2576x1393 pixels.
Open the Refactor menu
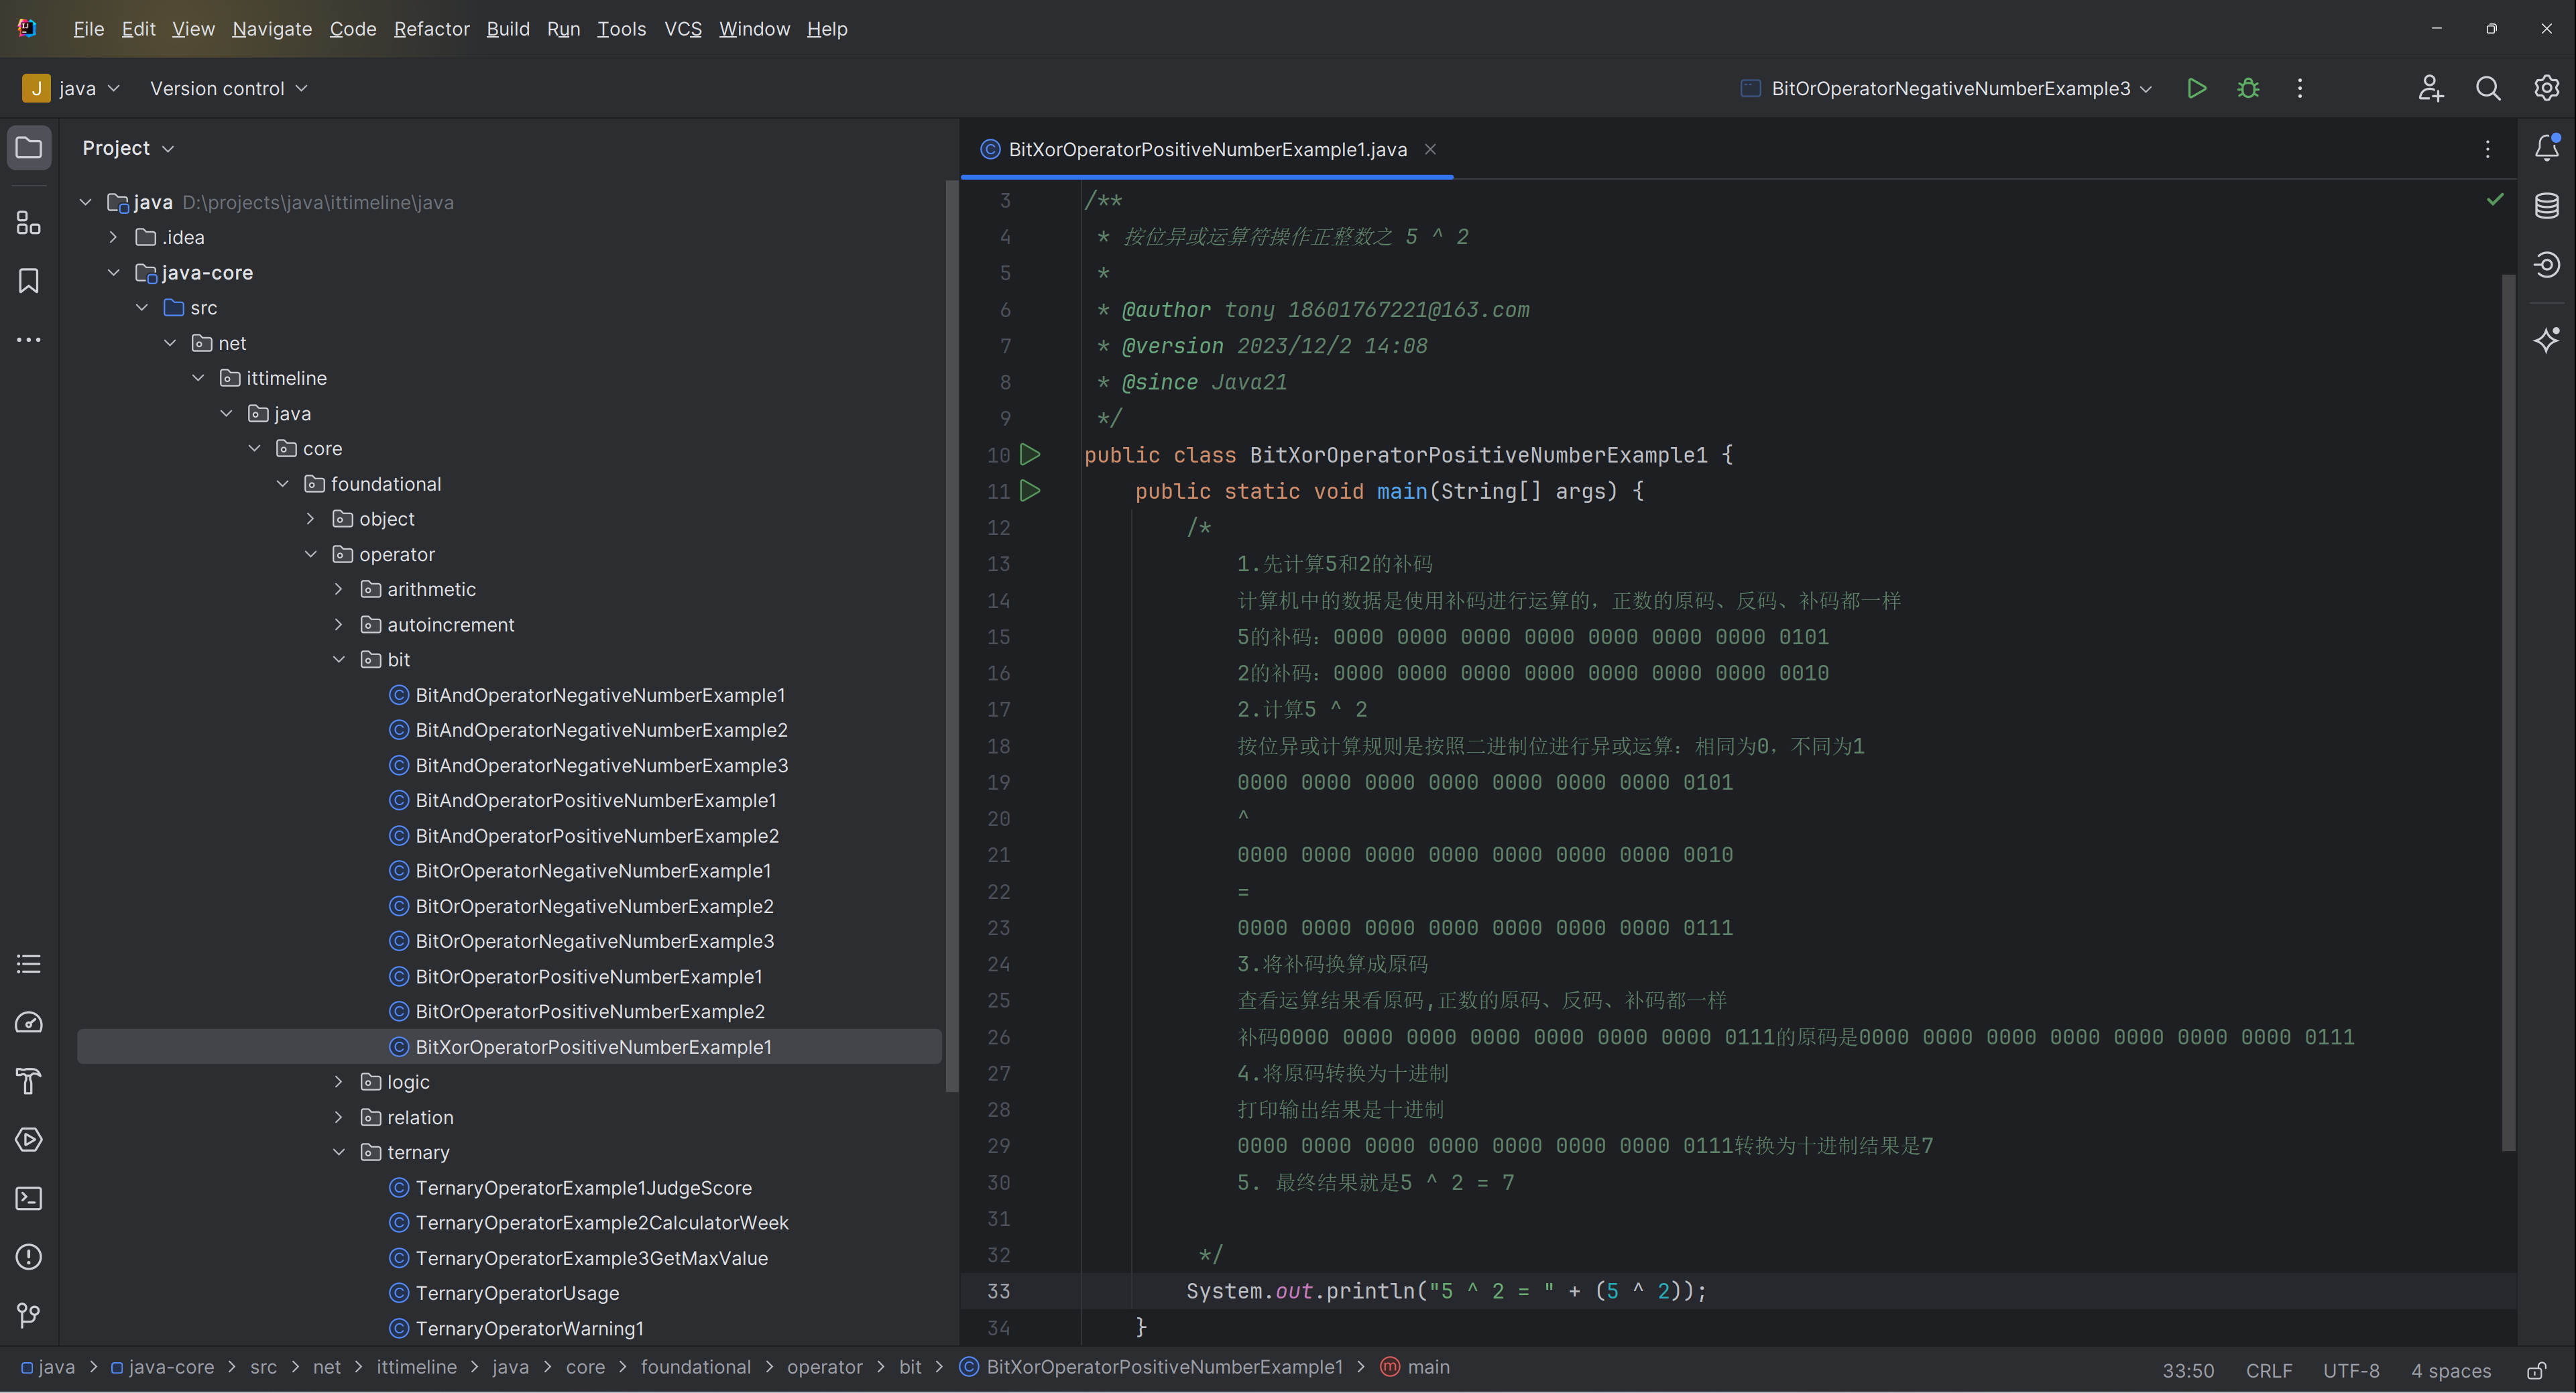pyautogui.click(x=431, y=29)
